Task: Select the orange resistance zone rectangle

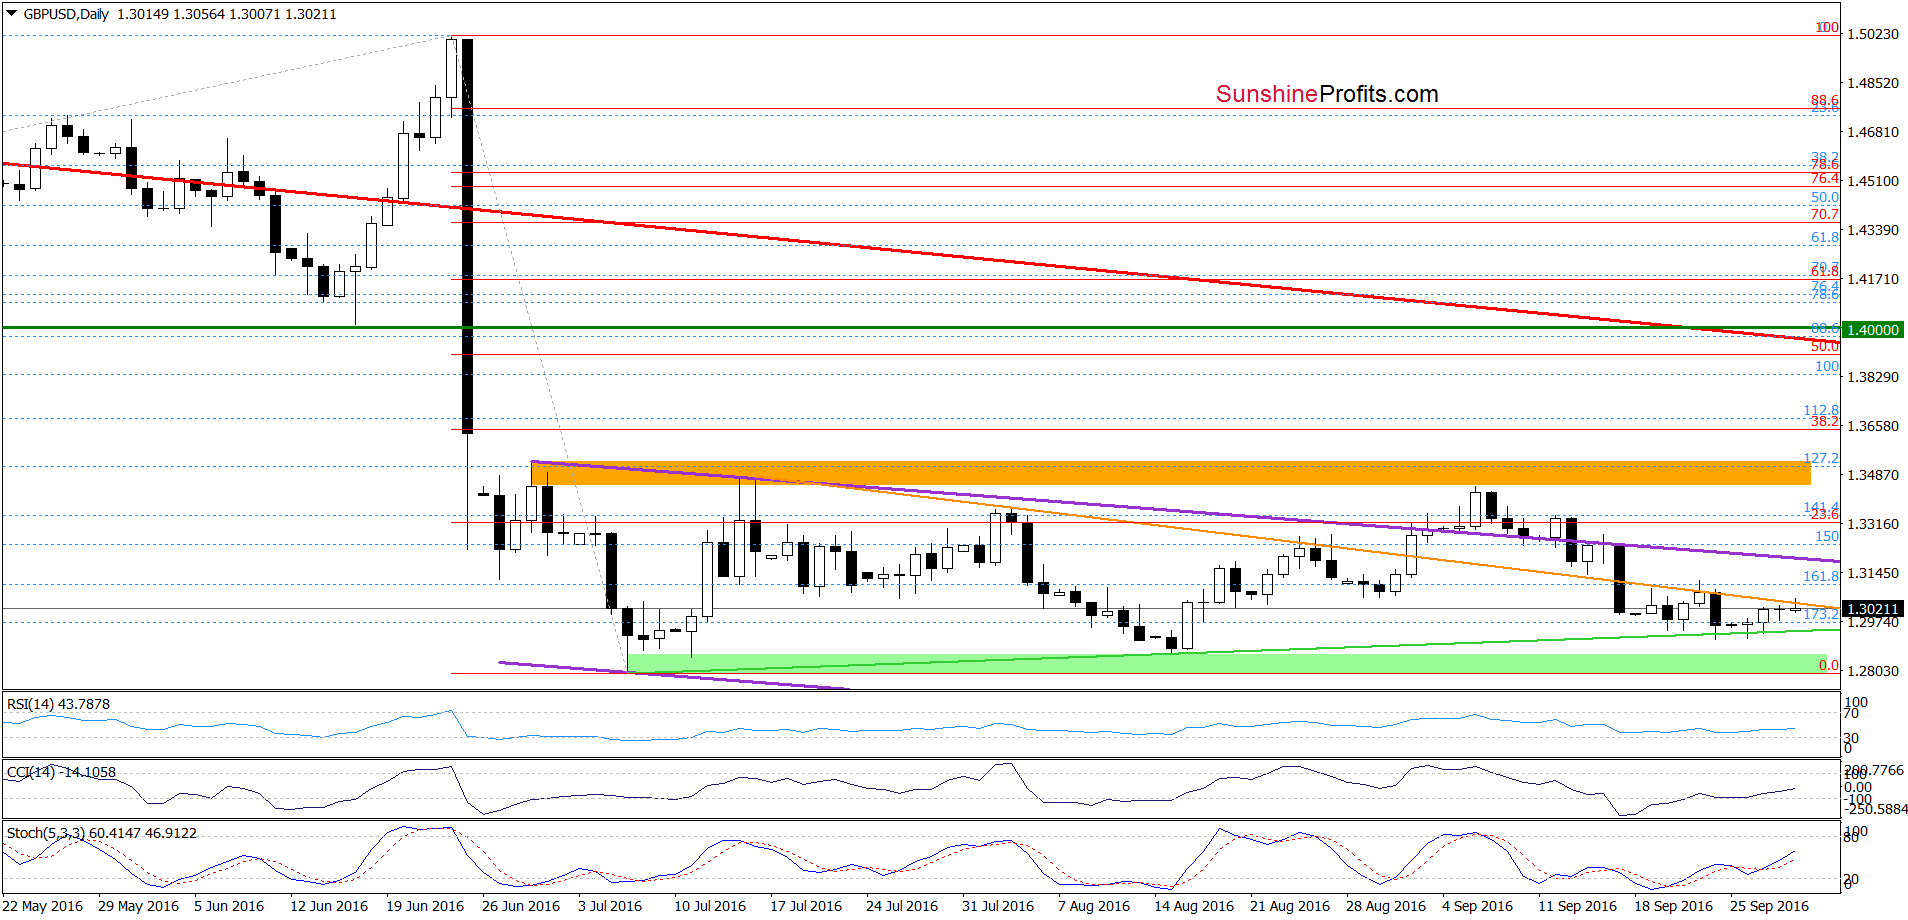Action: [x=1170, y=473]
